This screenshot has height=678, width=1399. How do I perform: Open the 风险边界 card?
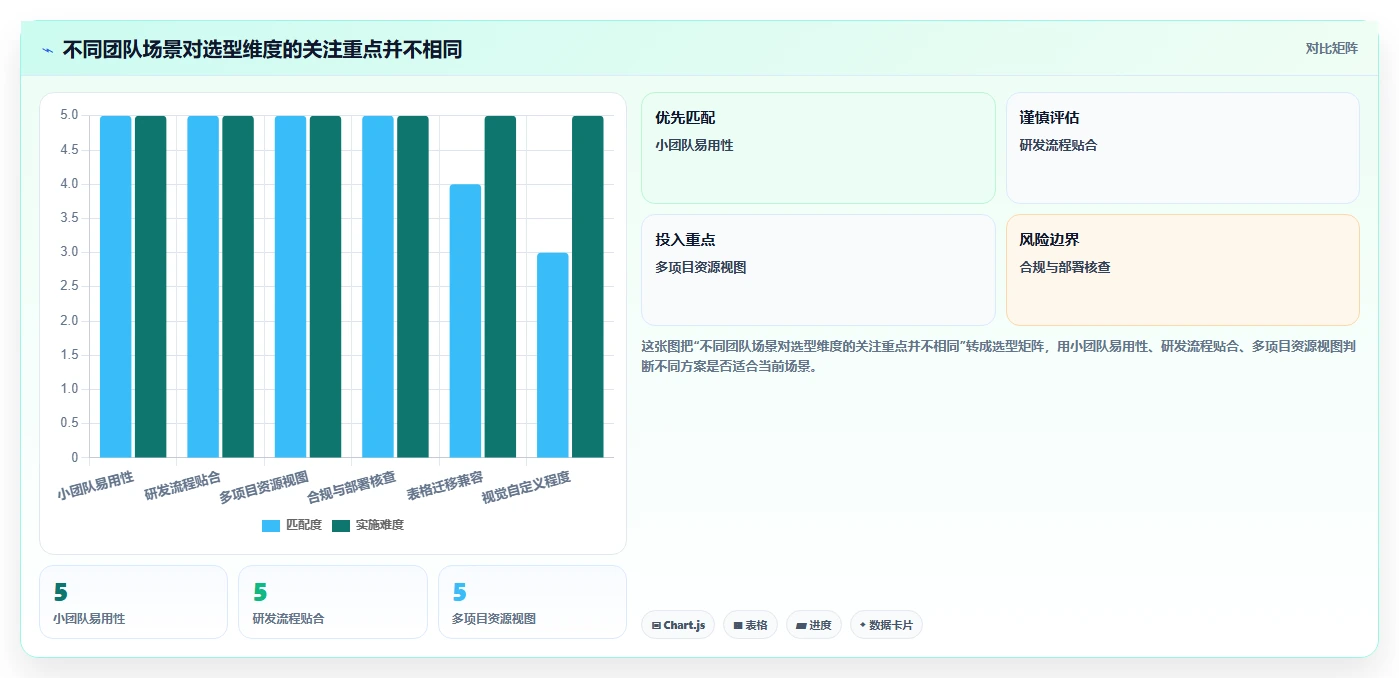click(x=1182, y=270)
